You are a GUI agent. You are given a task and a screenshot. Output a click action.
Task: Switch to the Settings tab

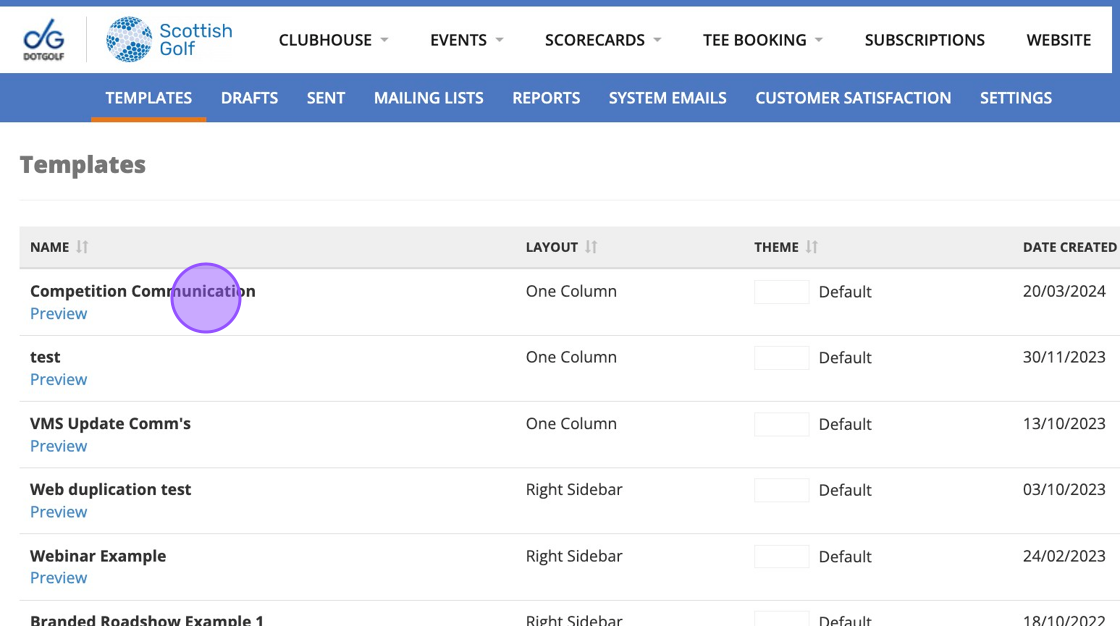click(1016, 98)
